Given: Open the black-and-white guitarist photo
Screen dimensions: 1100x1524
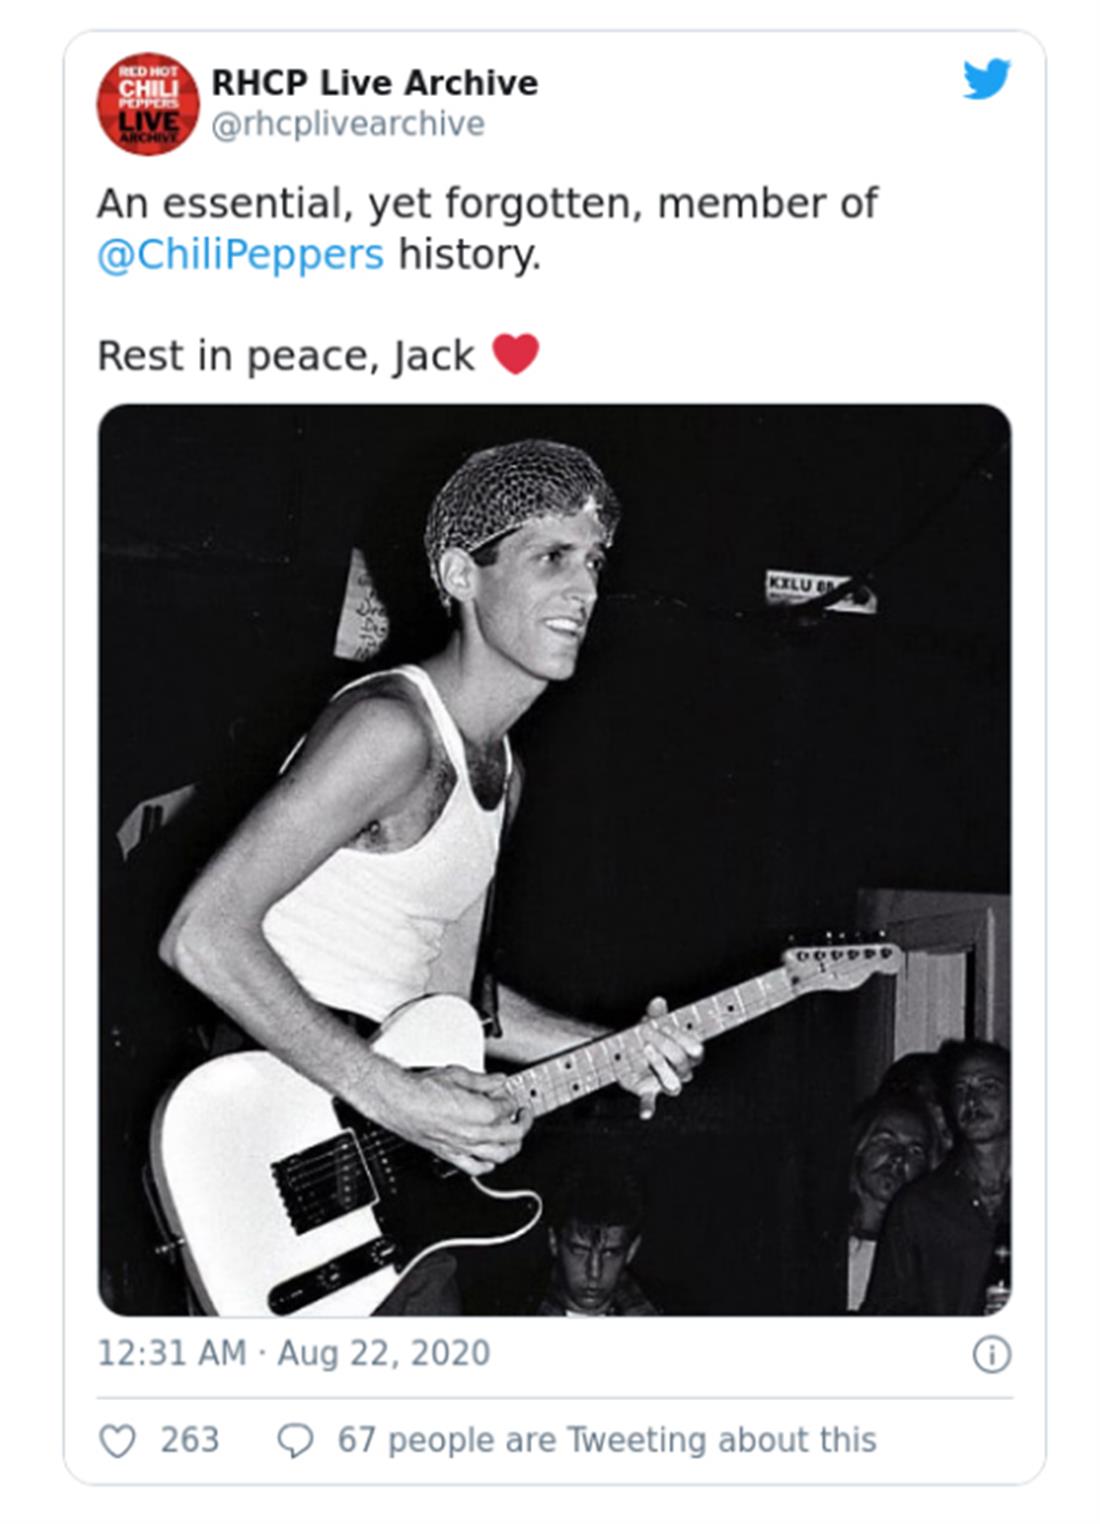Looking at the screenshot, I should click(x=554, y=860).
